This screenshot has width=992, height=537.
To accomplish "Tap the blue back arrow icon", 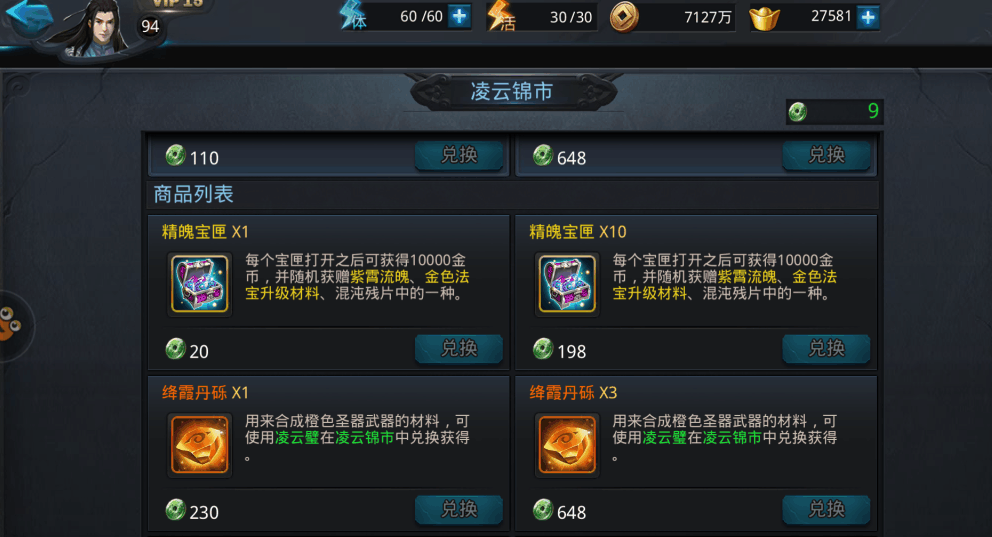I will [x=28, y=16].
